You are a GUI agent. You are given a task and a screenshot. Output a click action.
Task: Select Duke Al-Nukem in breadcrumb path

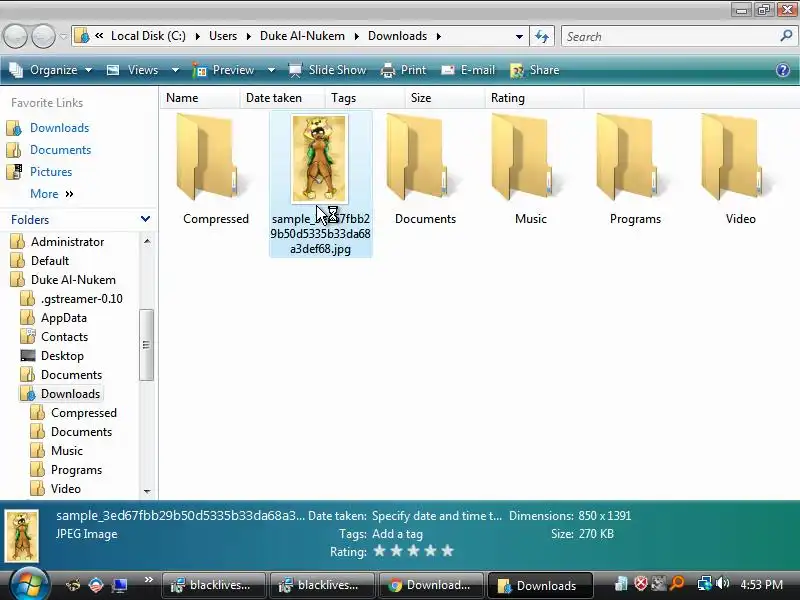[302, 36]
